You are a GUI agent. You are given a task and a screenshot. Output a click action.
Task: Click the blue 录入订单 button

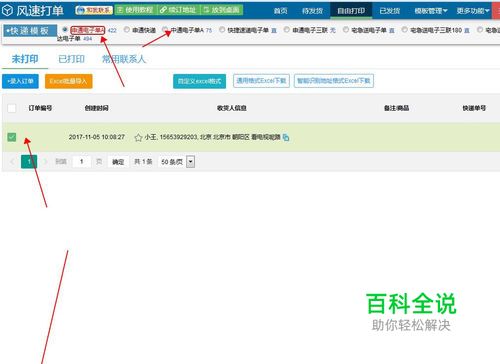coord(20,81)
